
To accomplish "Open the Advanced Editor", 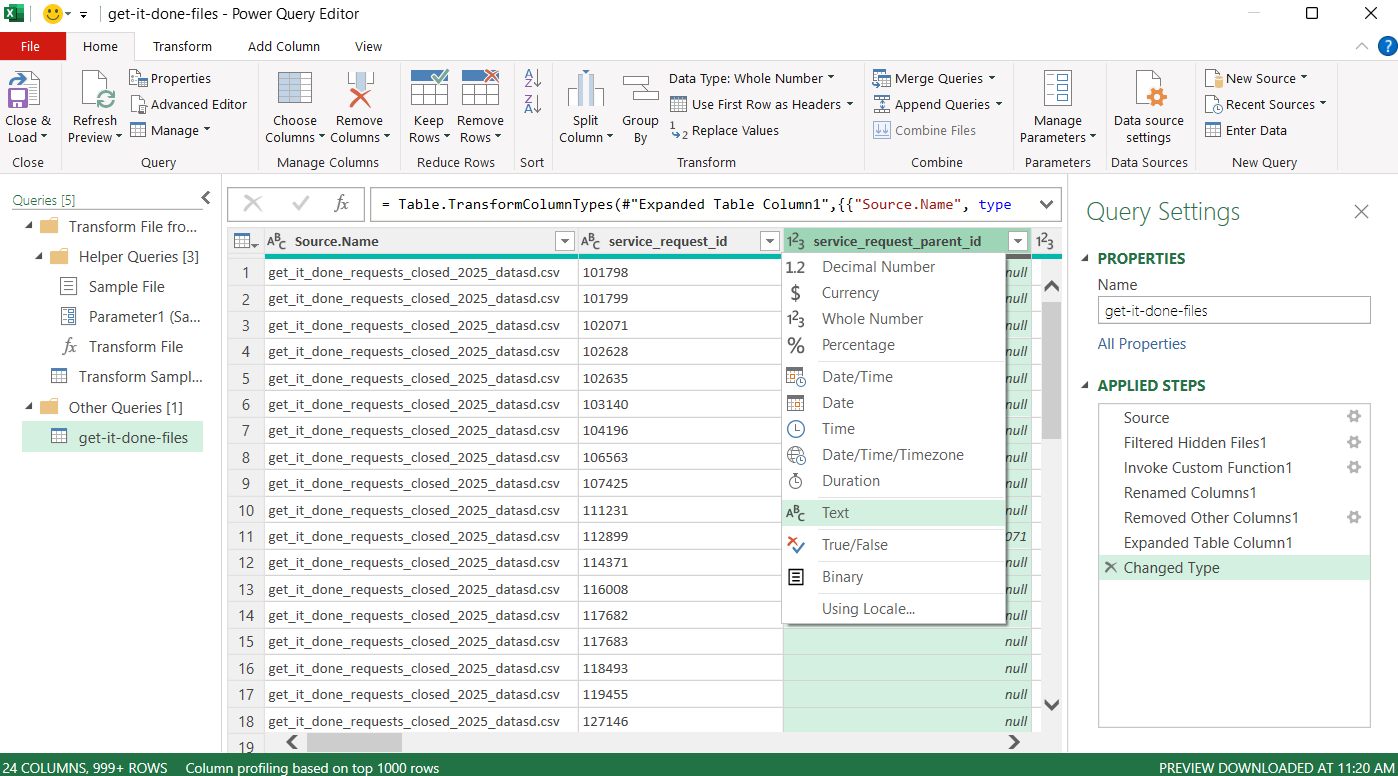I will [x=188, y=104].
